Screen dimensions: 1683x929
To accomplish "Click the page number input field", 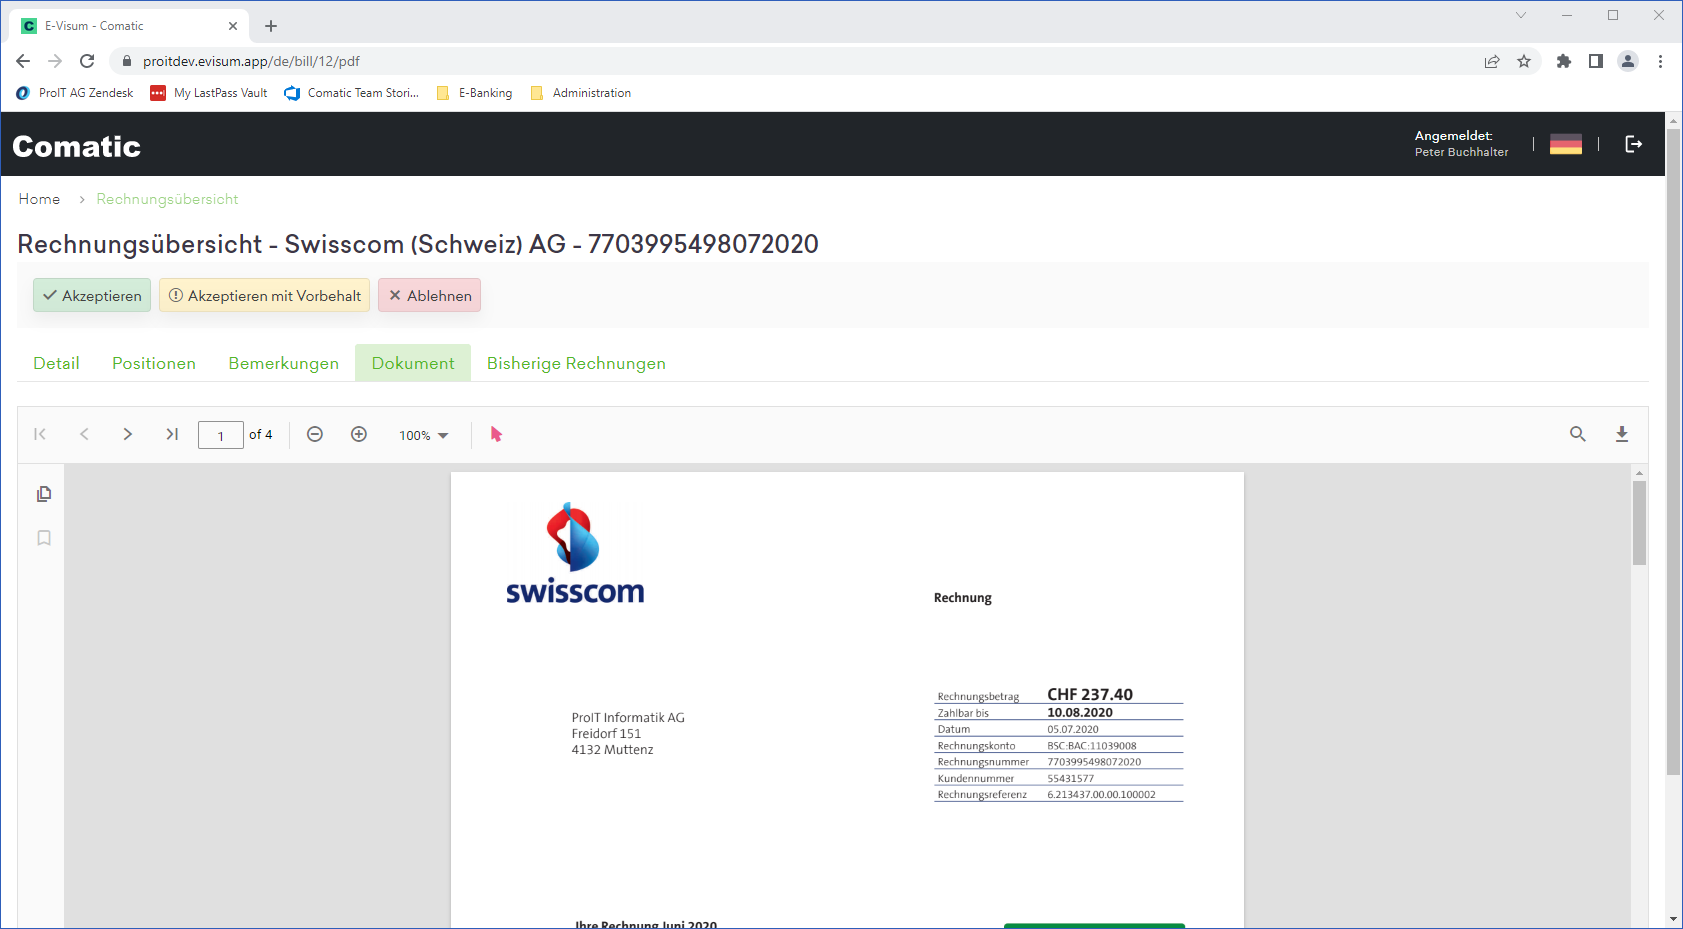I will 221,435.
